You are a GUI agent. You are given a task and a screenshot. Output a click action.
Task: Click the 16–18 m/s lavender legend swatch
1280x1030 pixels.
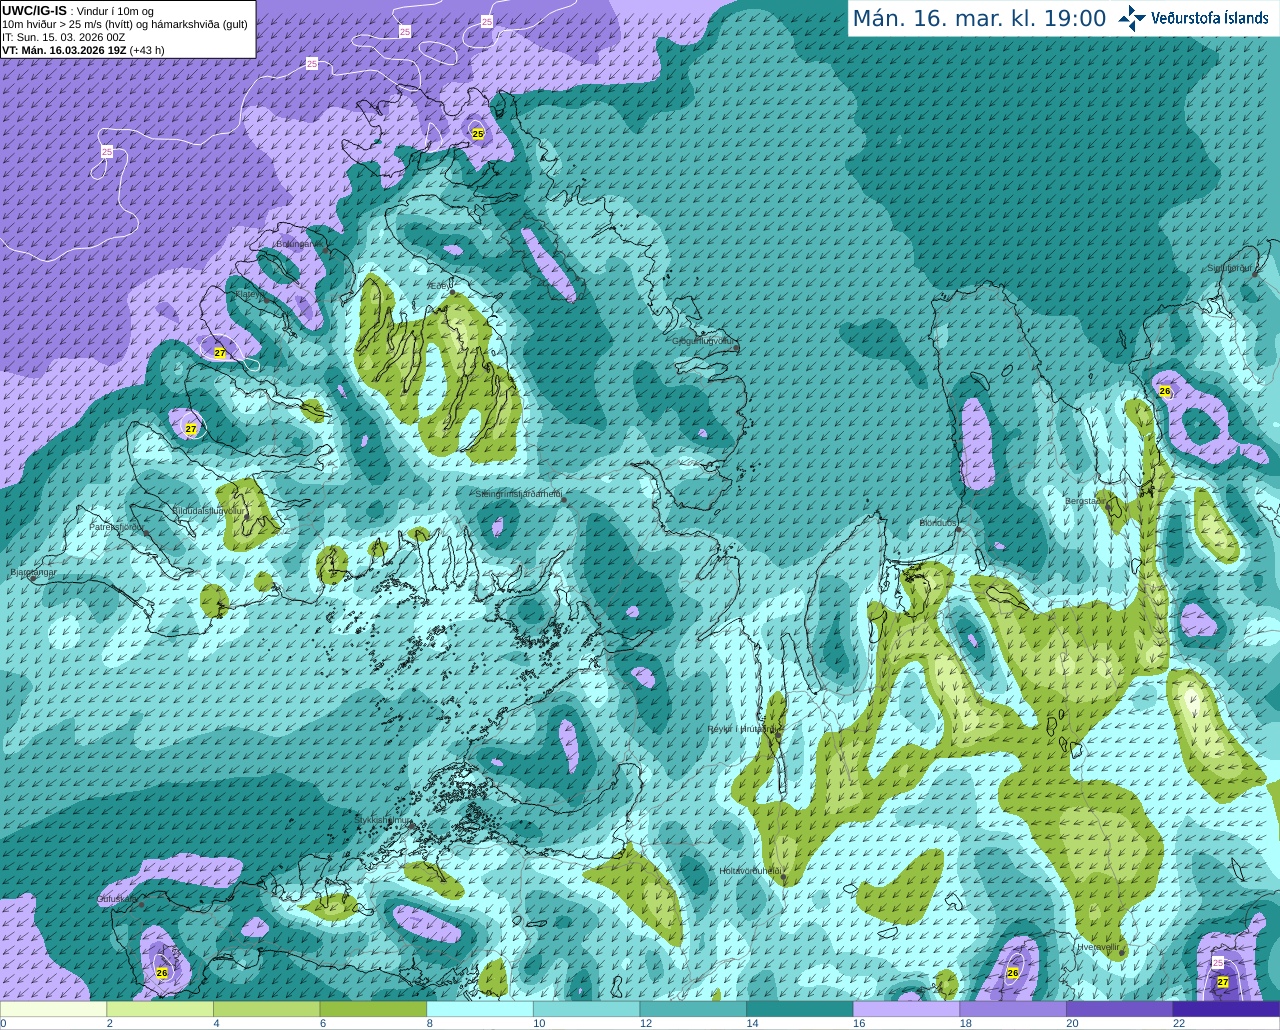[x=907, y=1009]
